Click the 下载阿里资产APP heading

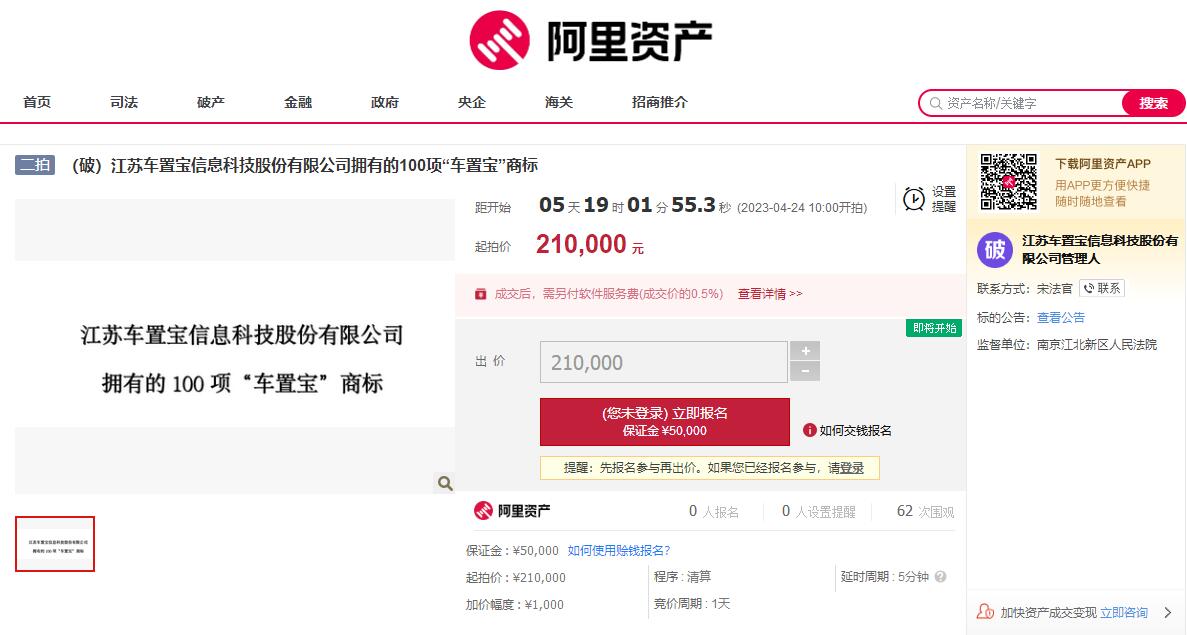tap(1103, 163)
